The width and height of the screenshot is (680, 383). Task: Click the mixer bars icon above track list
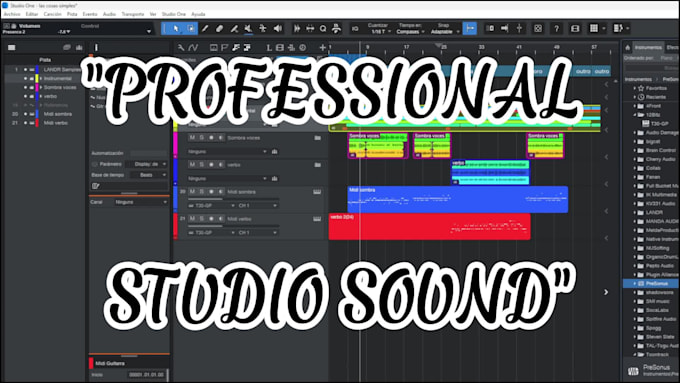79,47
